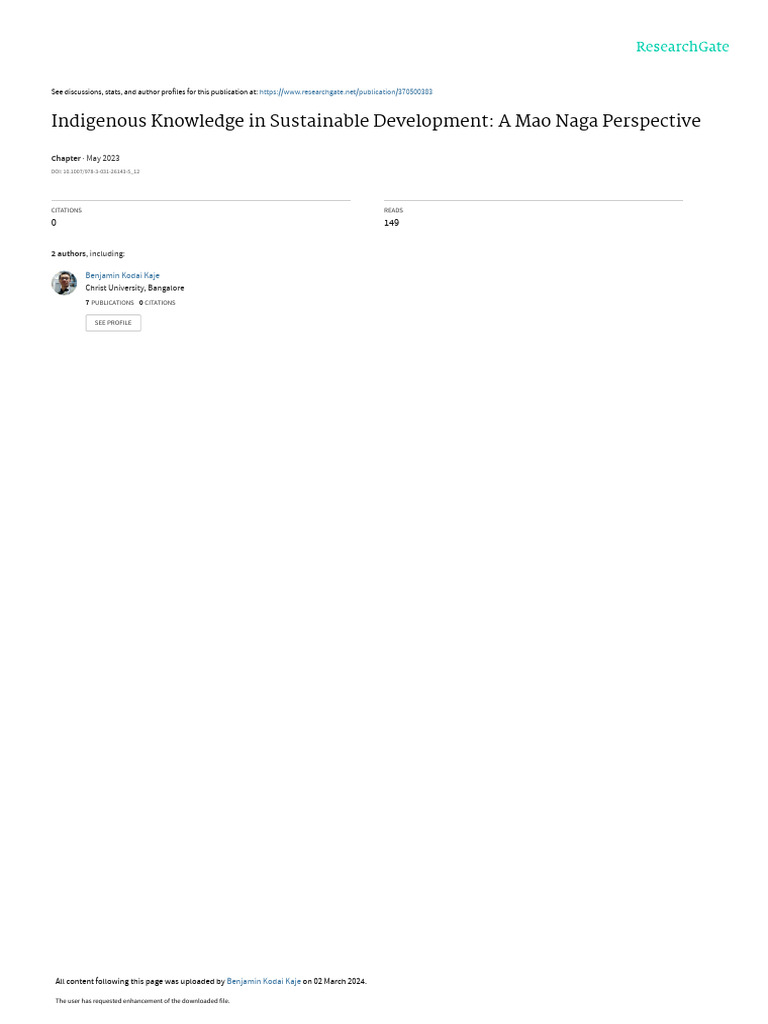
Task: Click the DOI text under Chapter
Action: tap(95, 172)
